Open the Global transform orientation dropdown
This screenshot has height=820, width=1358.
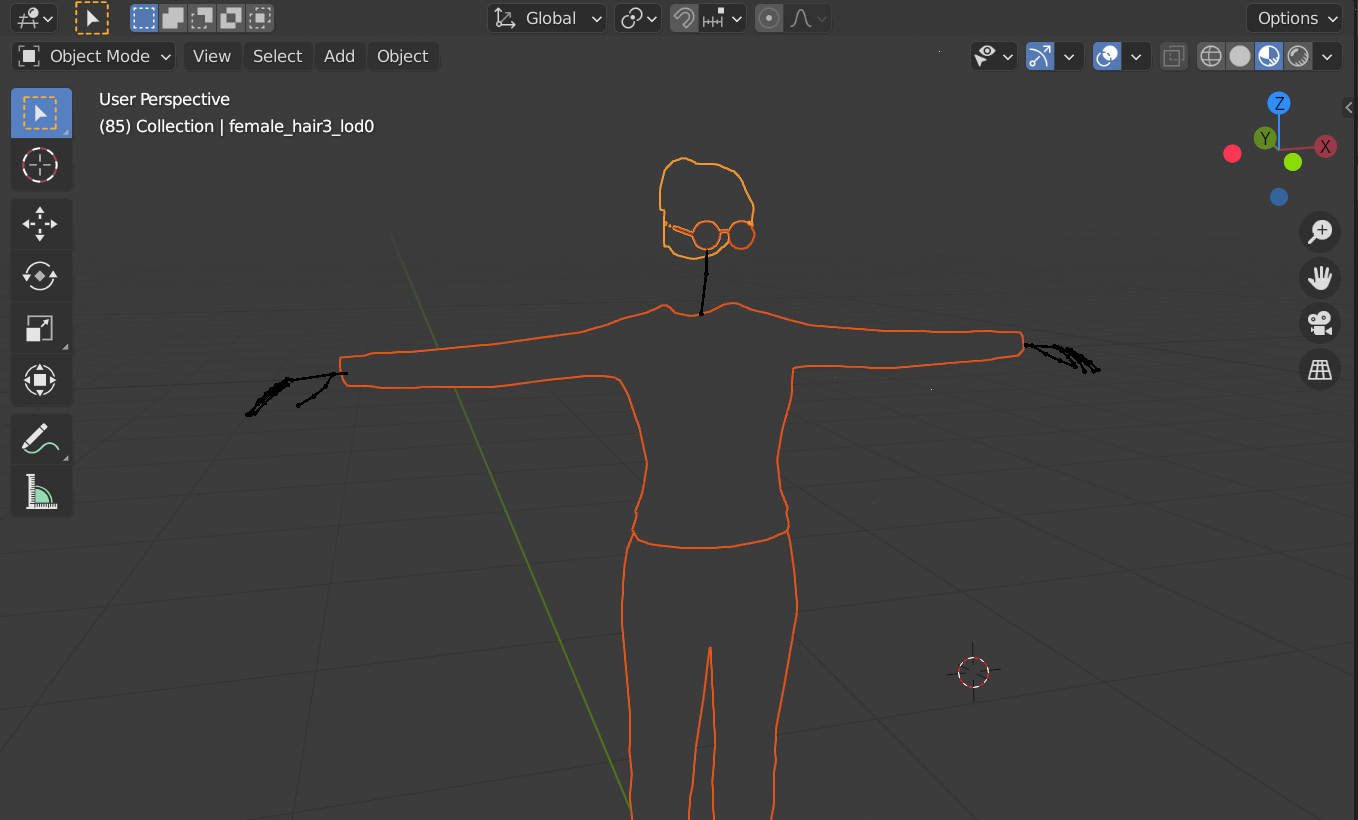[x=548, y=18]
